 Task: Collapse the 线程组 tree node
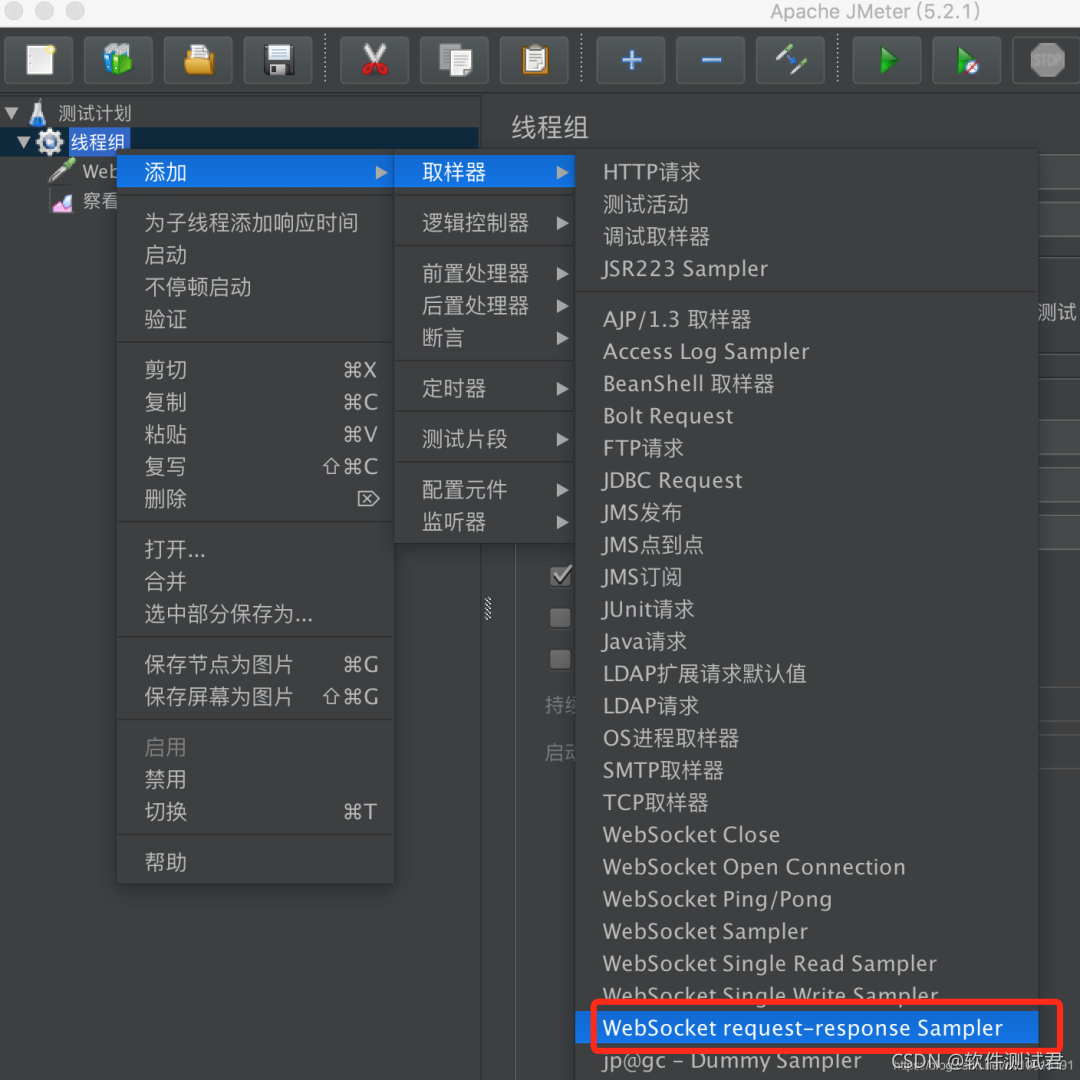coord(23,142)
